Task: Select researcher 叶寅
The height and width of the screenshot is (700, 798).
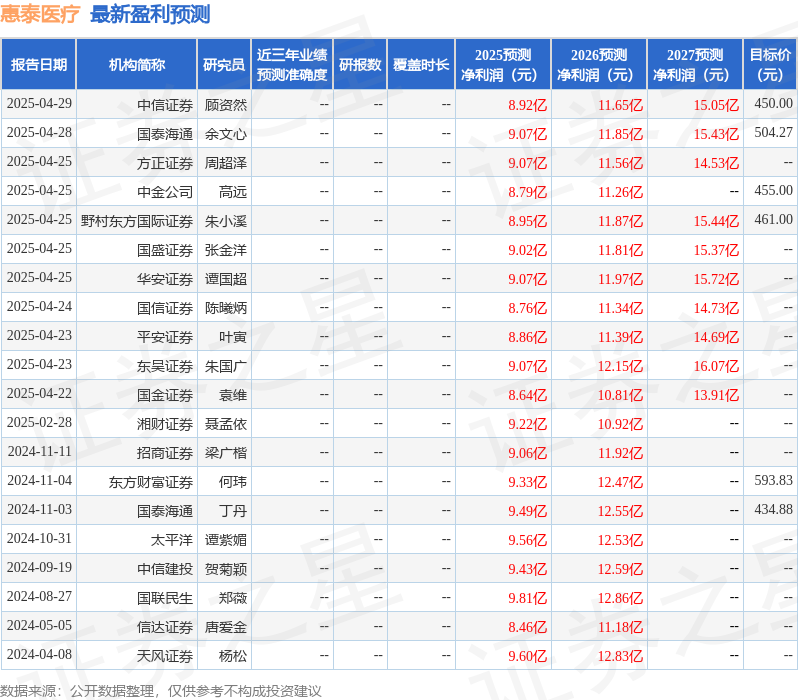Action: coord(233,338)
